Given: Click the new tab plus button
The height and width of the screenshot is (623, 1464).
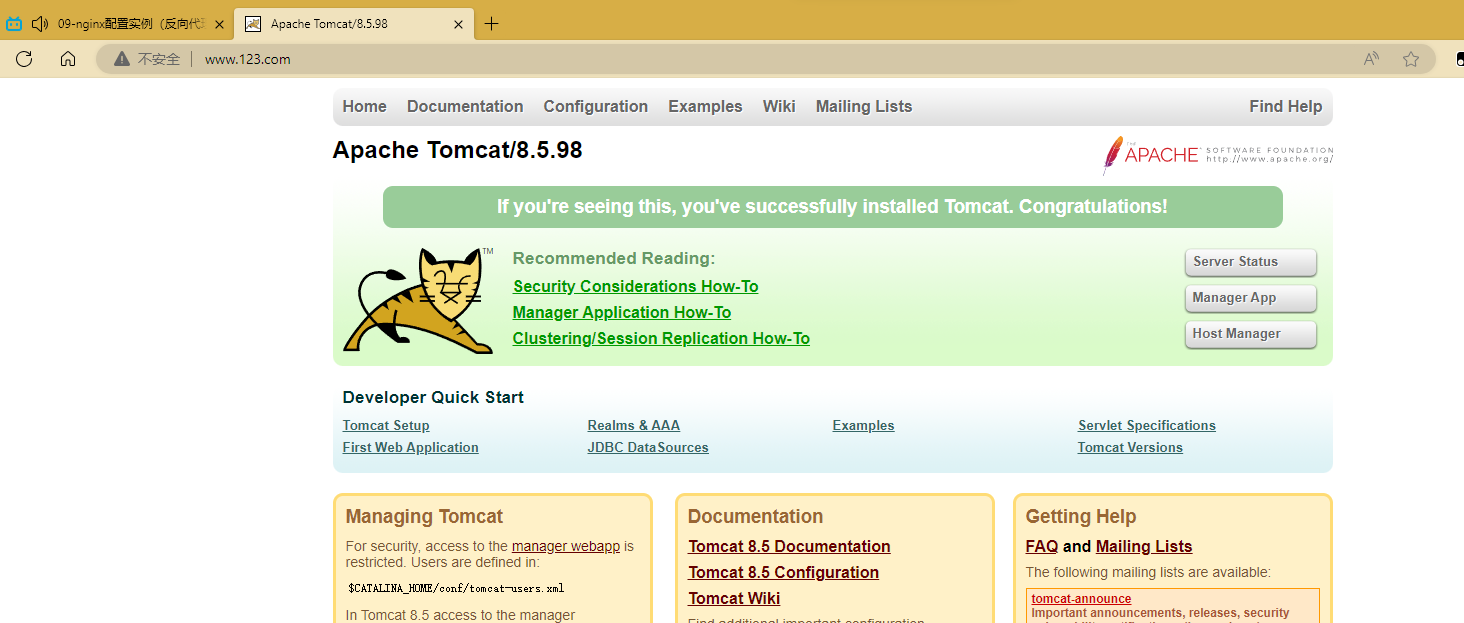Looking at the screenshot, I should pyautogui.click(x=491, y=24).
